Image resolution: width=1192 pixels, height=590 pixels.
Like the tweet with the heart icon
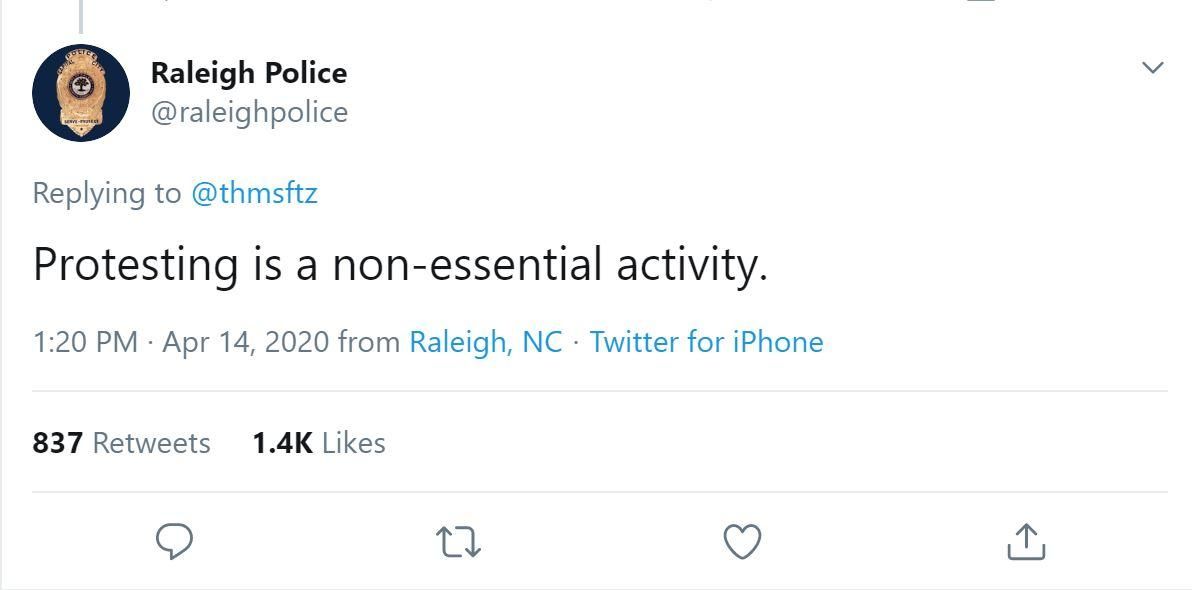(x=741, y=541)
